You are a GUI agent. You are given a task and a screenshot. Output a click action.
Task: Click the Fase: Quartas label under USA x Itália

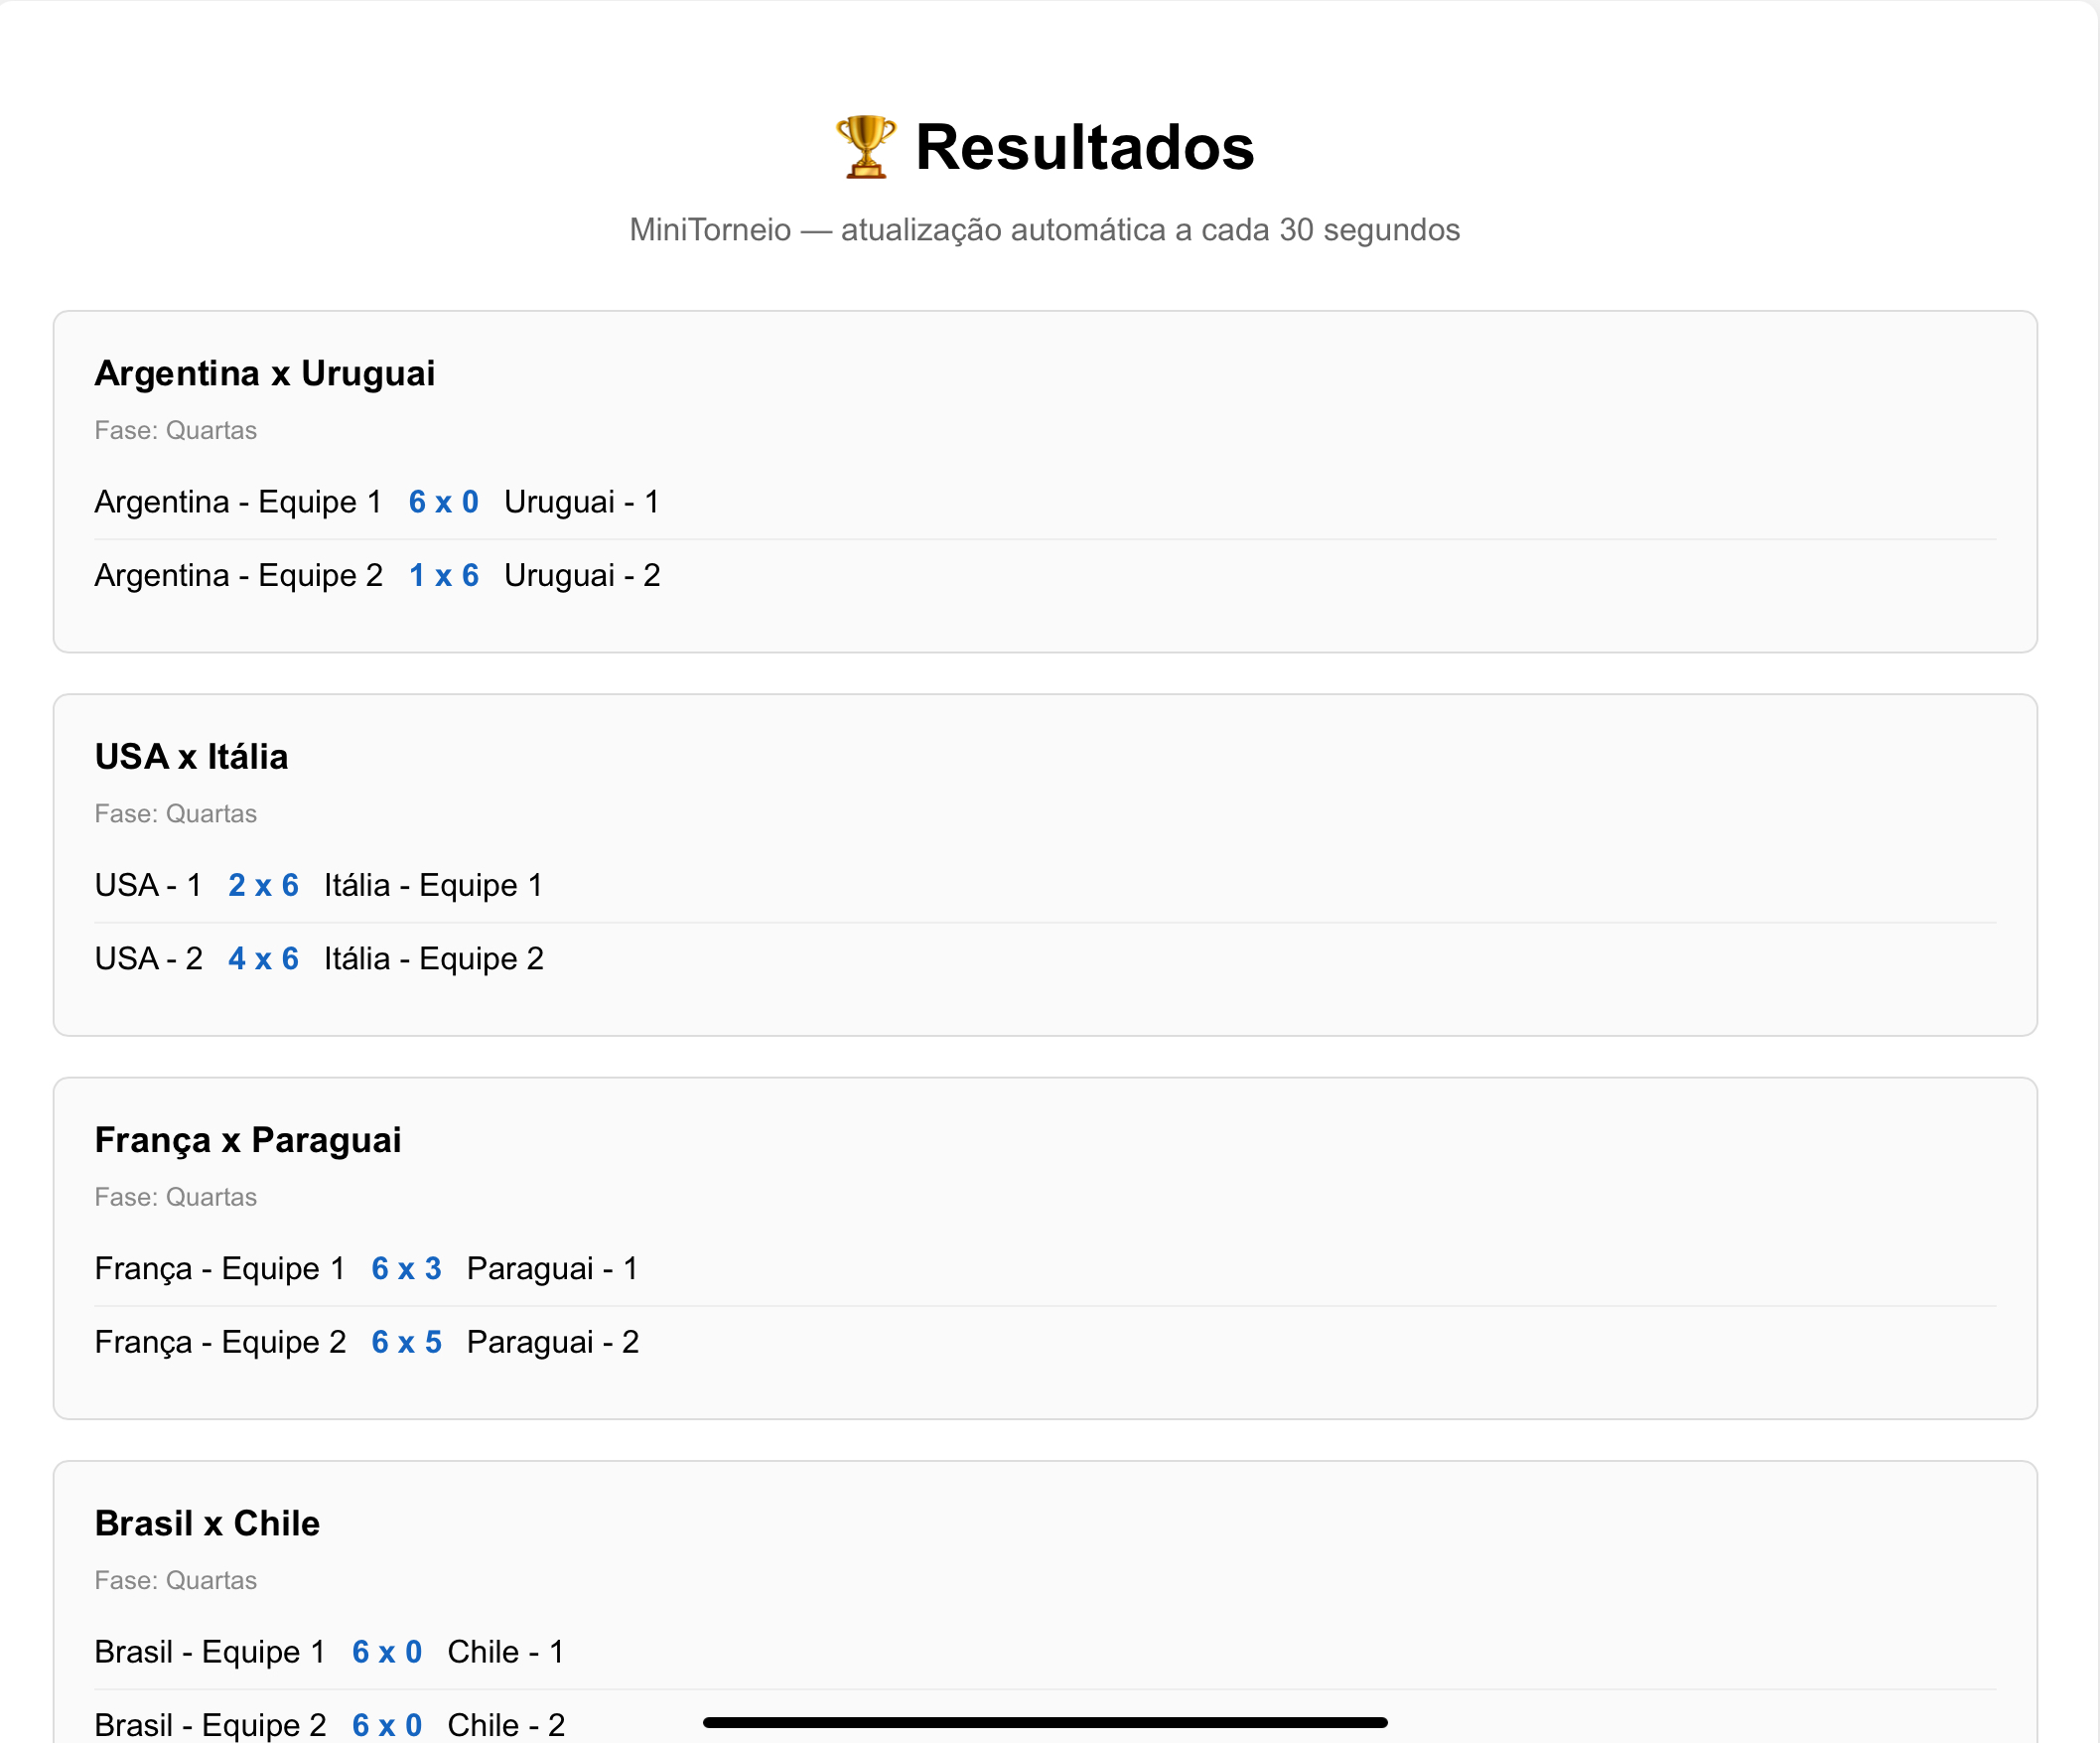click(x=175, y=814)
